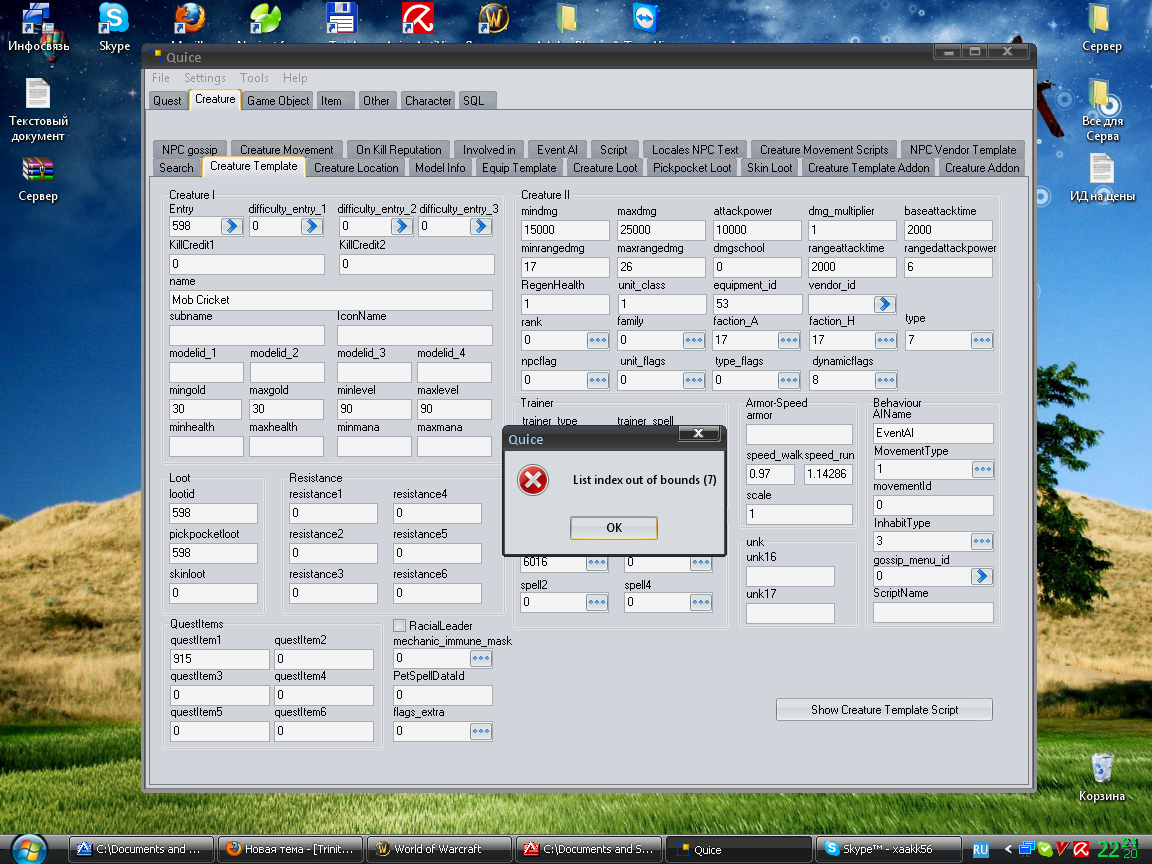The image size is (1152, 864).
Task: Click the equipment_id field showing 53
Action: [757, 303]
